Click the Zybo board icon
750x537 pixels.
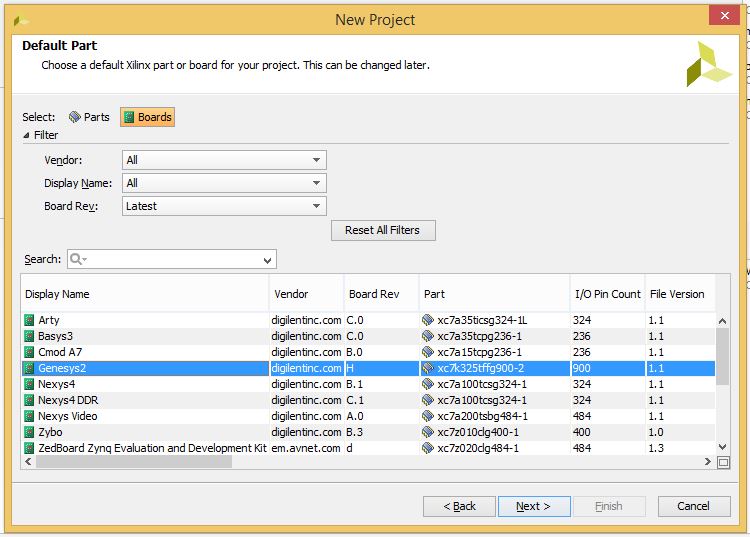click(29, 432)
